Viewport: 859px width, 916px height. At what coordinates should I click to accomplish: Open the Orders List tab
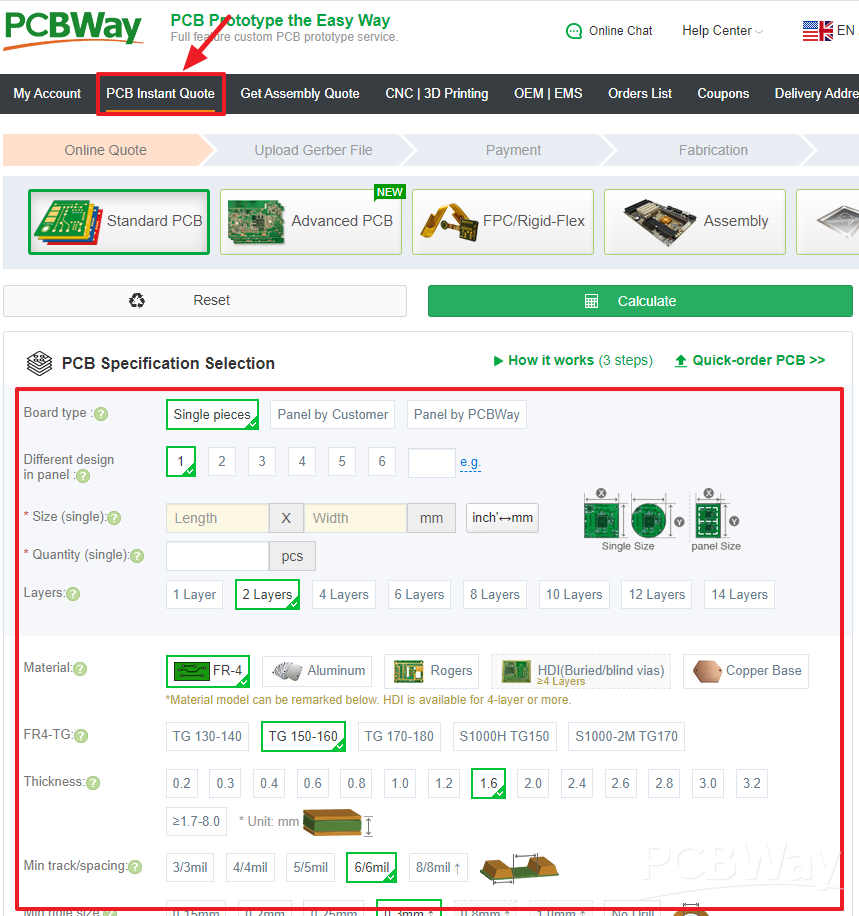pyautogui.click(x=639, y=93)
